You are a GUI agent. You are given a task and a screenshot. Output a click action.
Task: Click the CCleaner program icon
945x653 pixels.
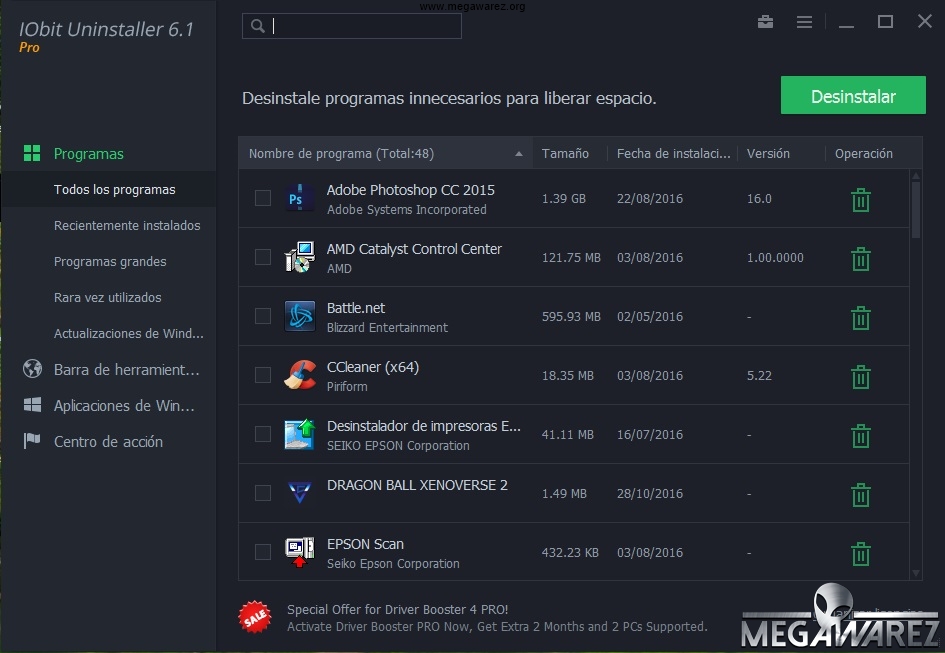tap(300, 375)
